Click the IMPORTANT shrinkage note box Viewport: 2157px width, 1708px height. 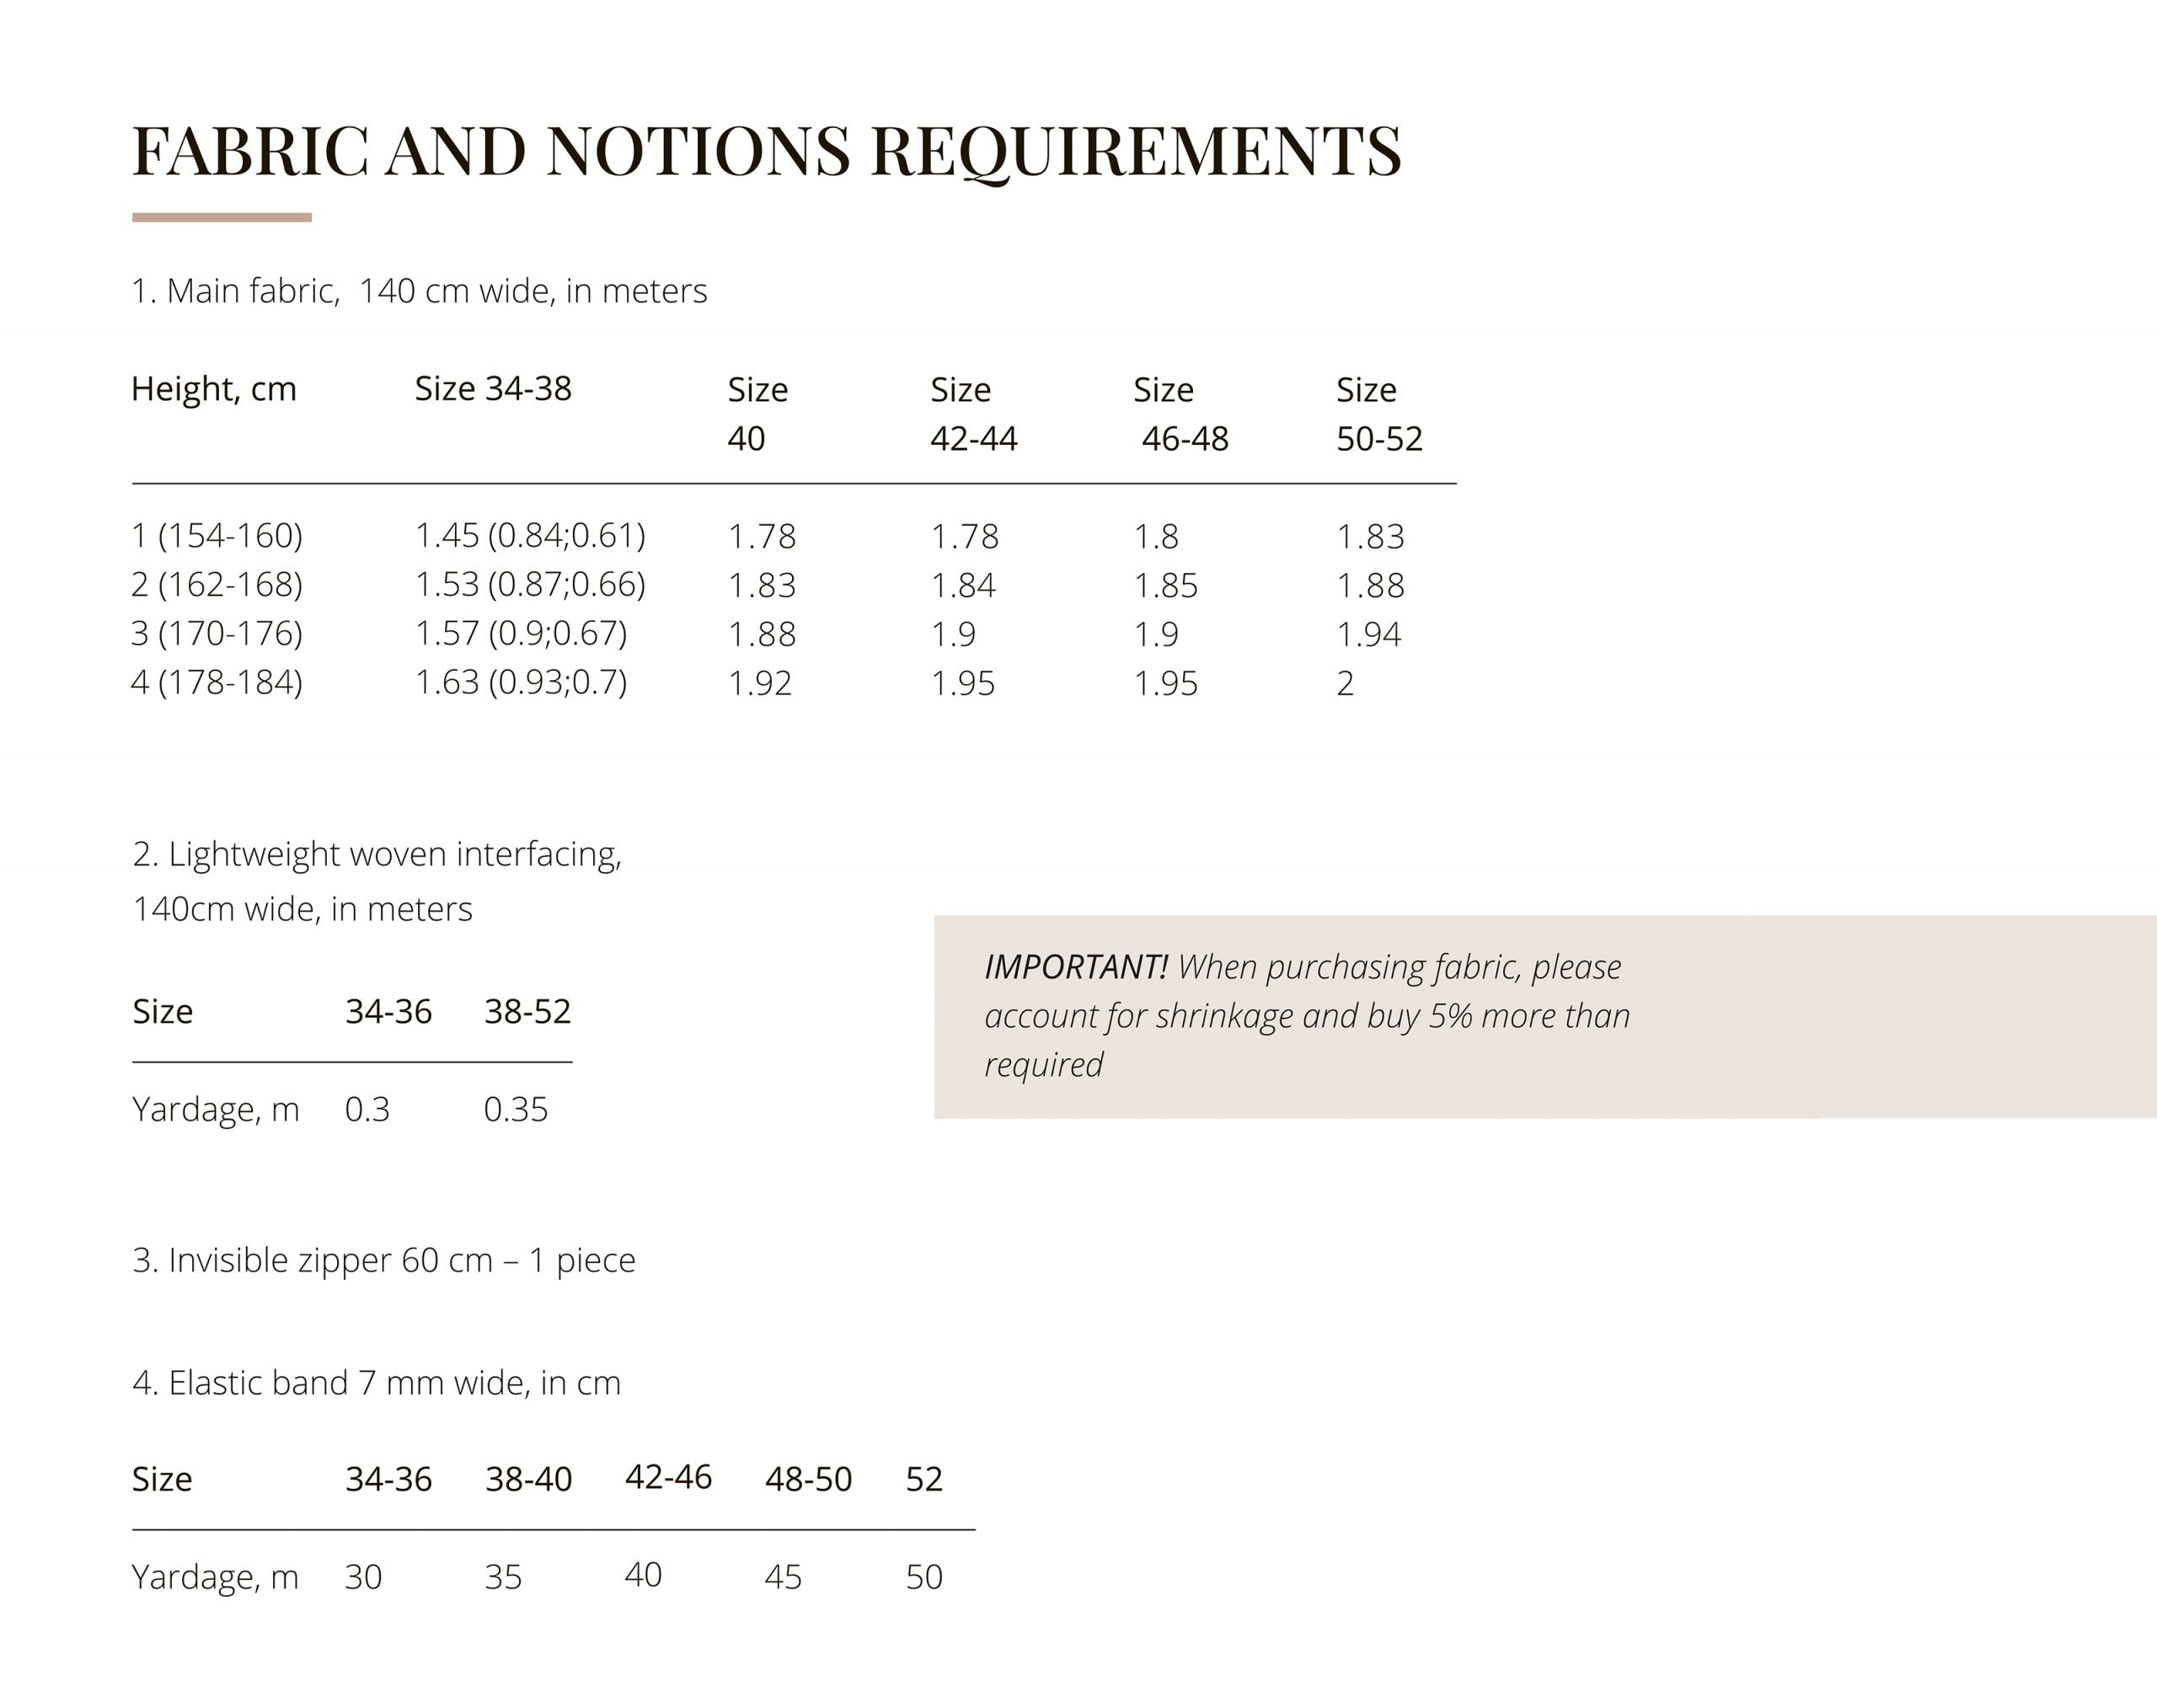point(1544,1016)
